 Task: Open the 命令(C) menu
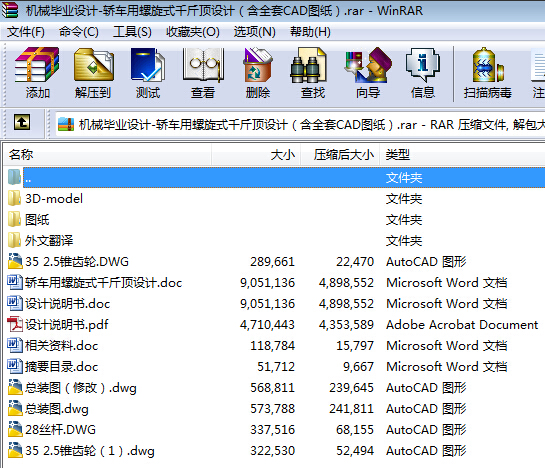pos(79,32)
